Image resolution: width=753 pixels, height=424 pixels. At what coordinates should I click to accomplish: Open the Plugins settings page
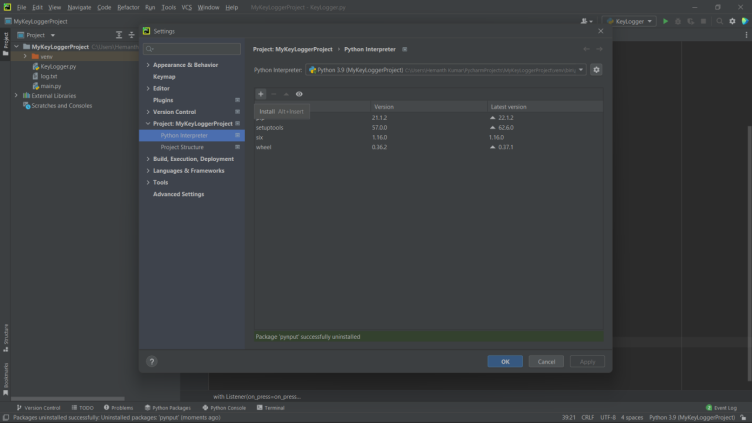tap(163, 100)
